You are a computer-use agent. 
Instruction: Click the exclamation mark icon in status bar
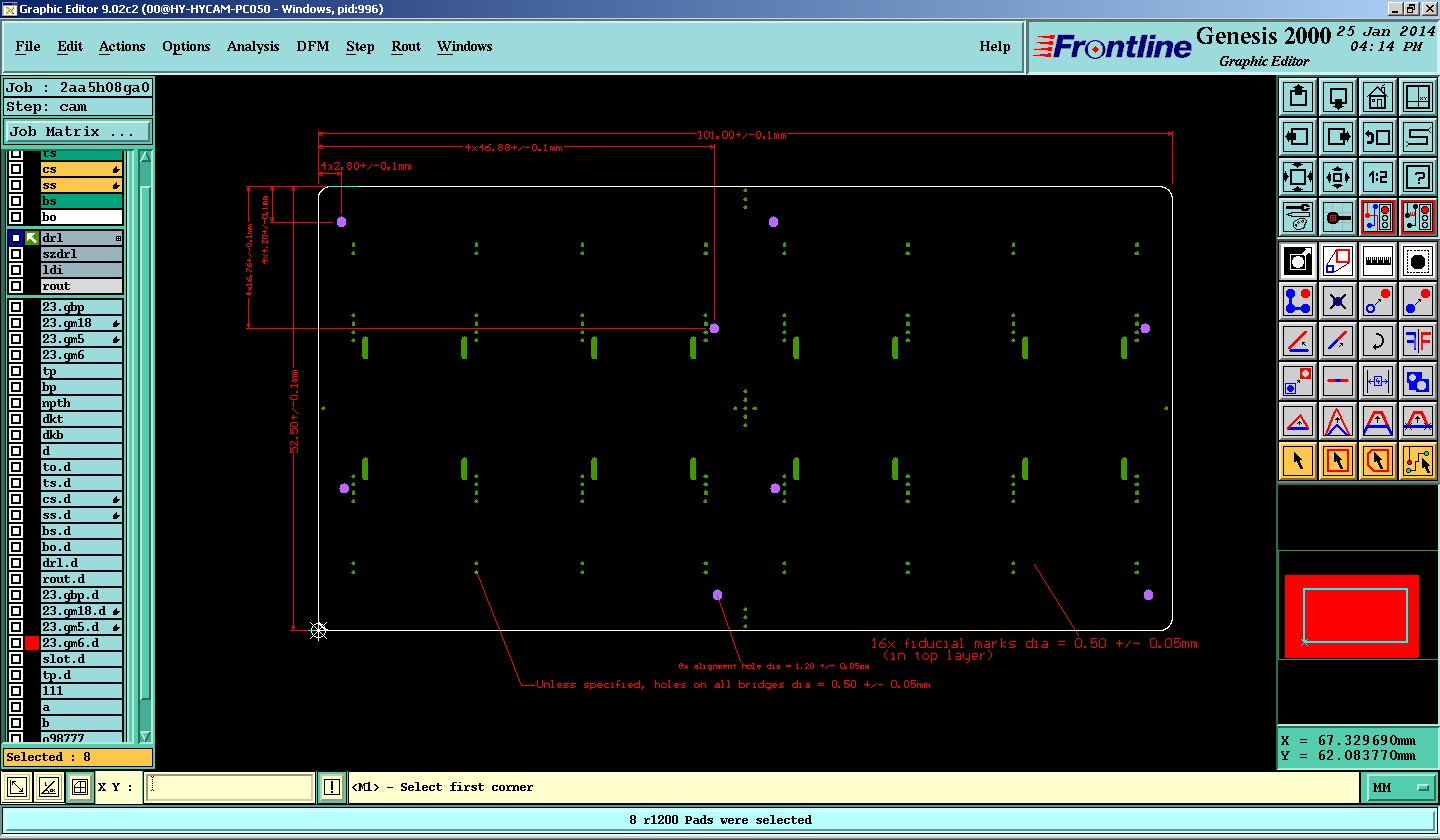332,787
